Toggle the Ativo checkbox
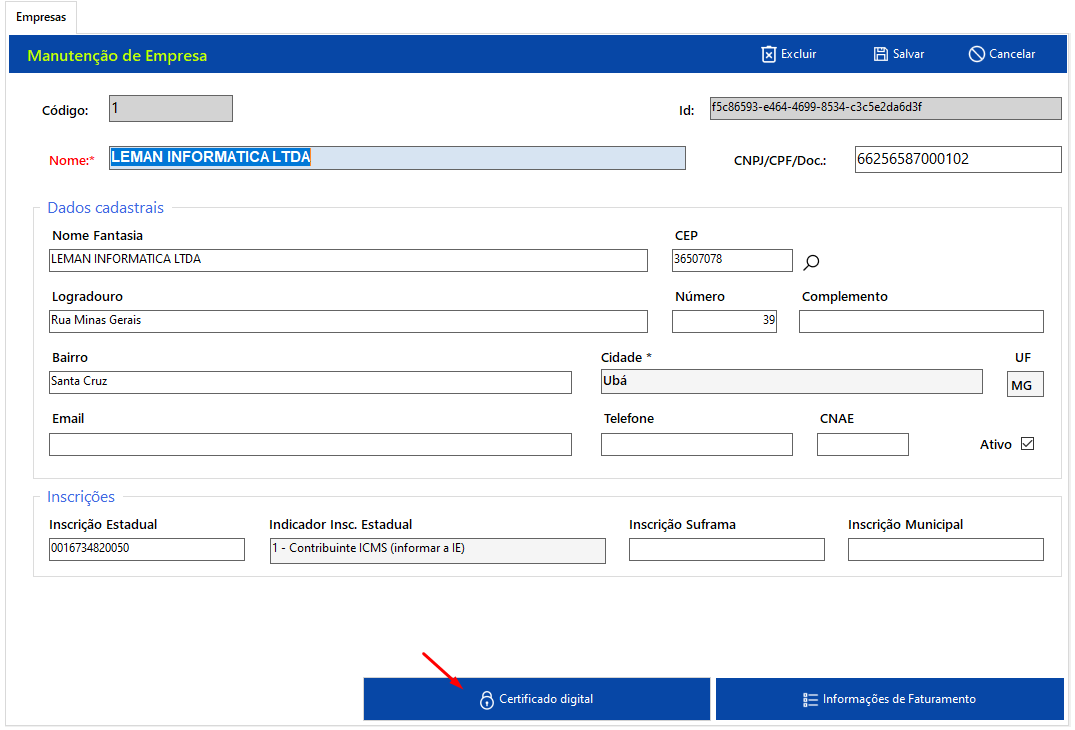Image resolution: width=1075 pixels, height=730 pixels. pos(1027,443)
